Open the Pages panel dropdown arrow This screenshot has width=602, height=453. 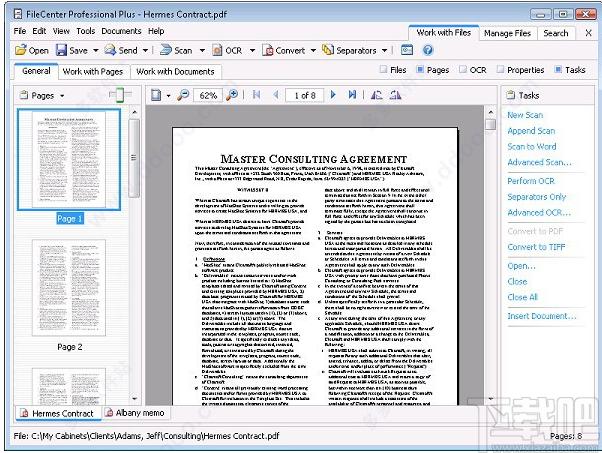(62, 96)
